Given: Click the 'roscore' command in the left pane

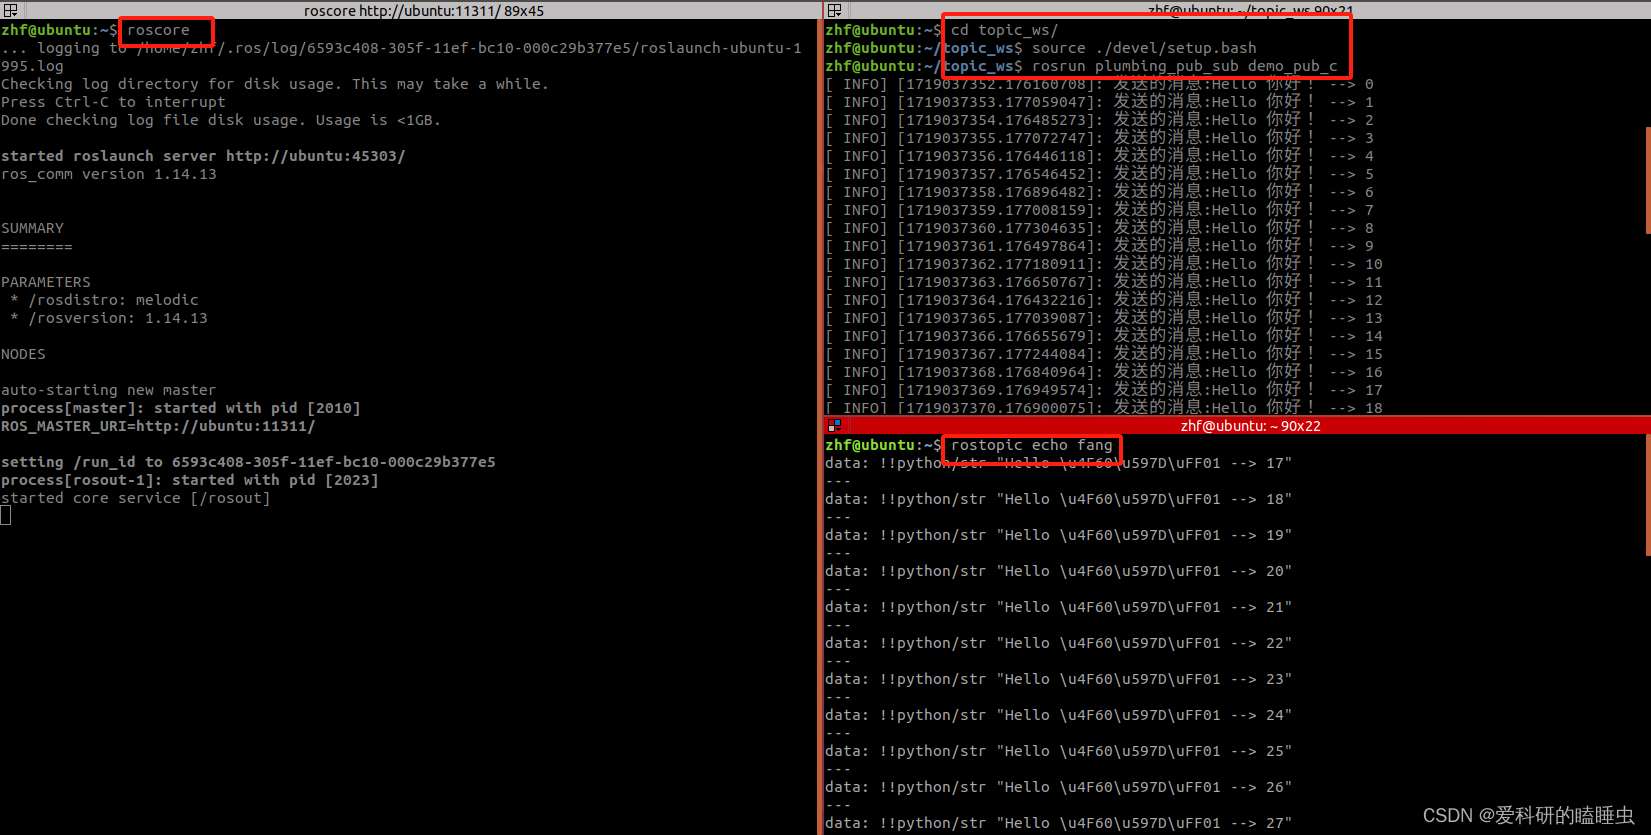Looking at the screenshot, I should [158, 30].
